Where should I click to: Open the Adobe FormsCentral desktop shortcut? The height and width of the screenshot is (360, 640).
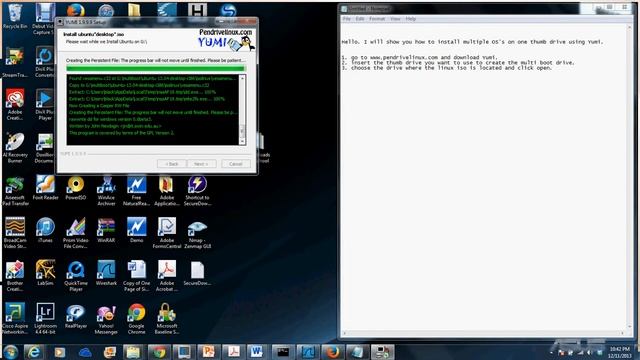(167, 233)
